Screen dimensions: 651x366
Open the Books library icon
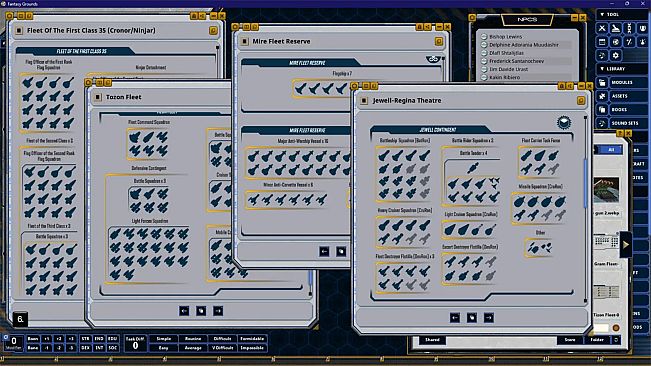(x=602, y=110)
